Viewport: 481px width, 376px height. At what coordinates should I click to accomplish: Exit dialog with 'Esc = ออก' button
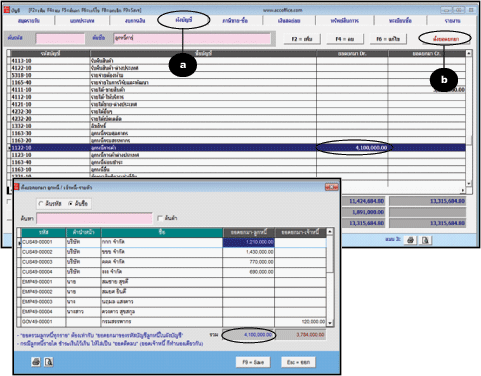298,362
